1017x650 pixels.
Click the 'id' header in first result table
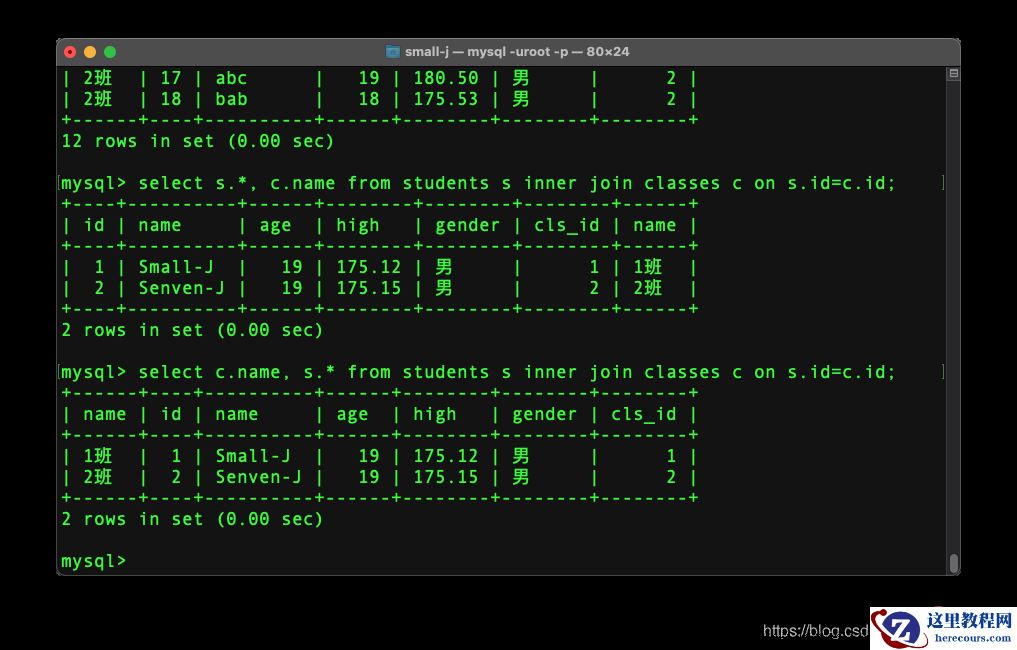pyautogui.click(x=94, y=225)
